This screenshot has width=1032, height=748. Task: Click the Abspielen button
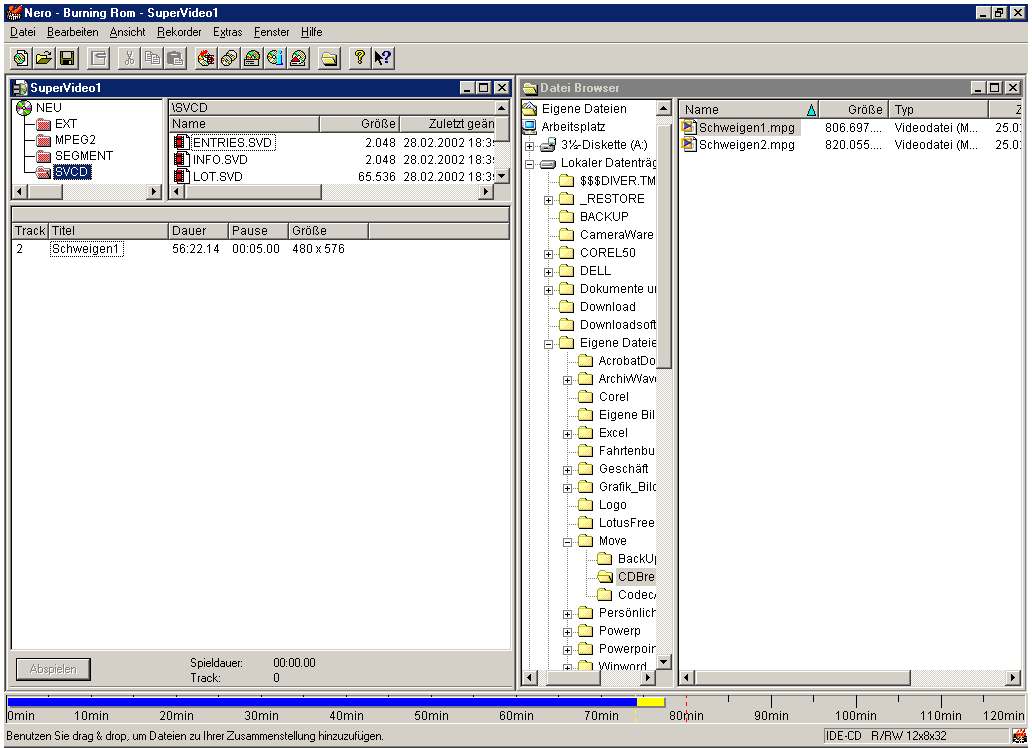53,669
